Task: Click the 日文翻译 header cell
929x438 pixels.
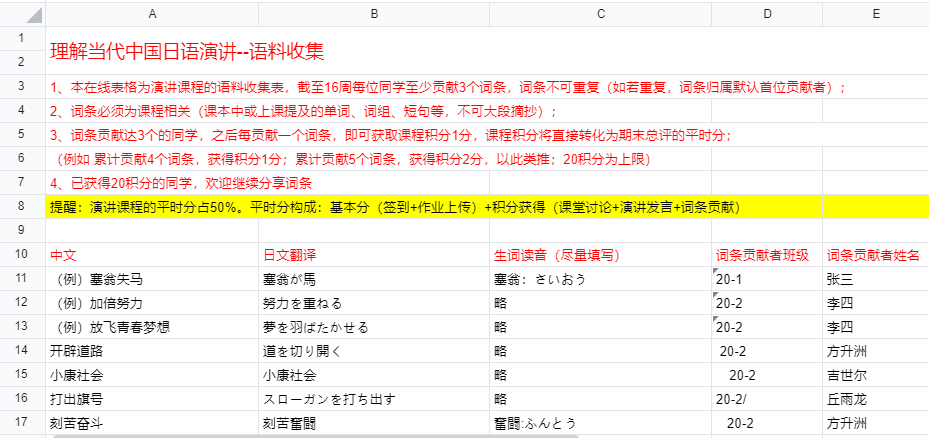Action: 374,255
